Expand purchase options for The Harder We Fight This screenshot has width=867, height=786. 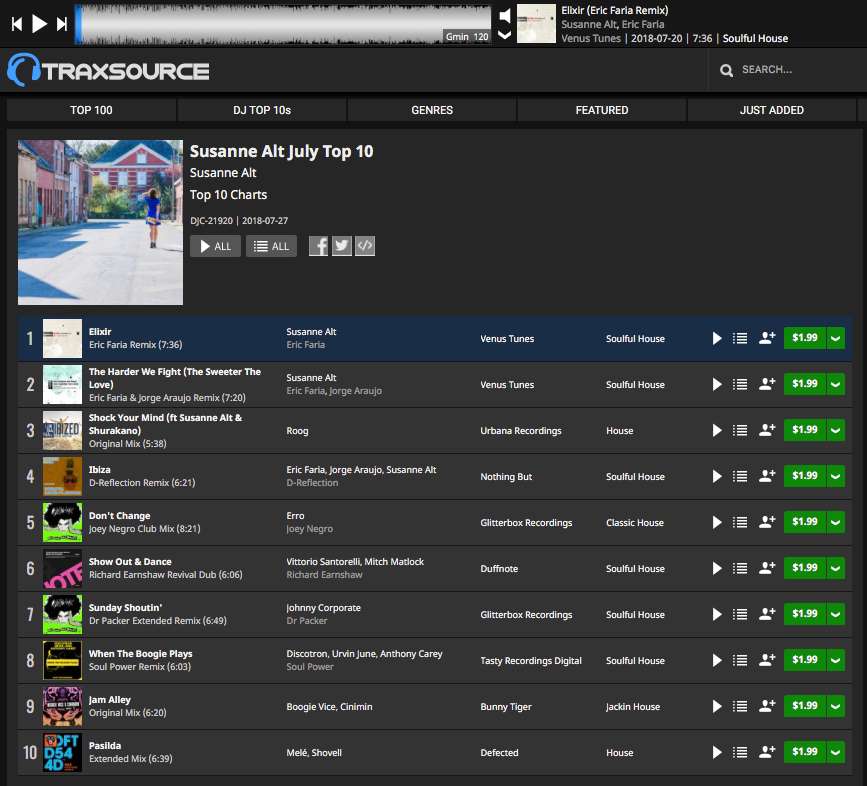click(x=835, y=384)
